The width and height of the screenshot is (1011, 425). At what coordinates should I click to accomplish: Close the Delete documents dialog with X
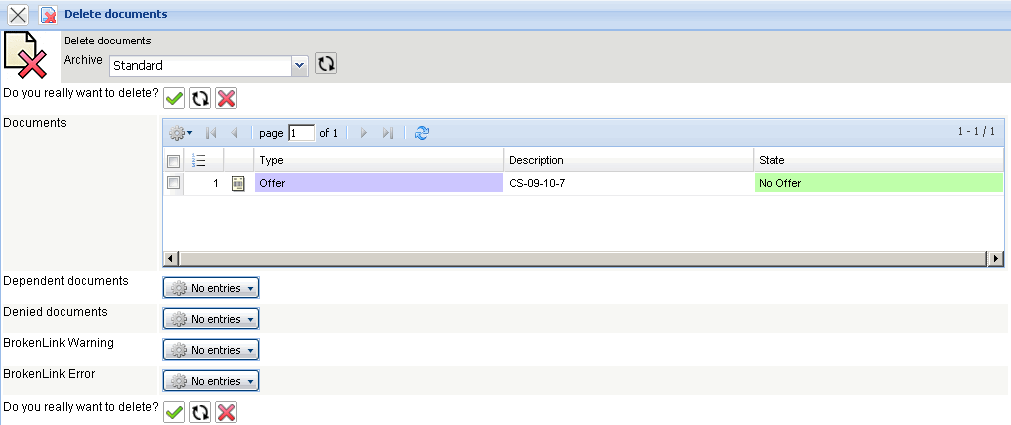pyautogui.click(x=18, y=15)
